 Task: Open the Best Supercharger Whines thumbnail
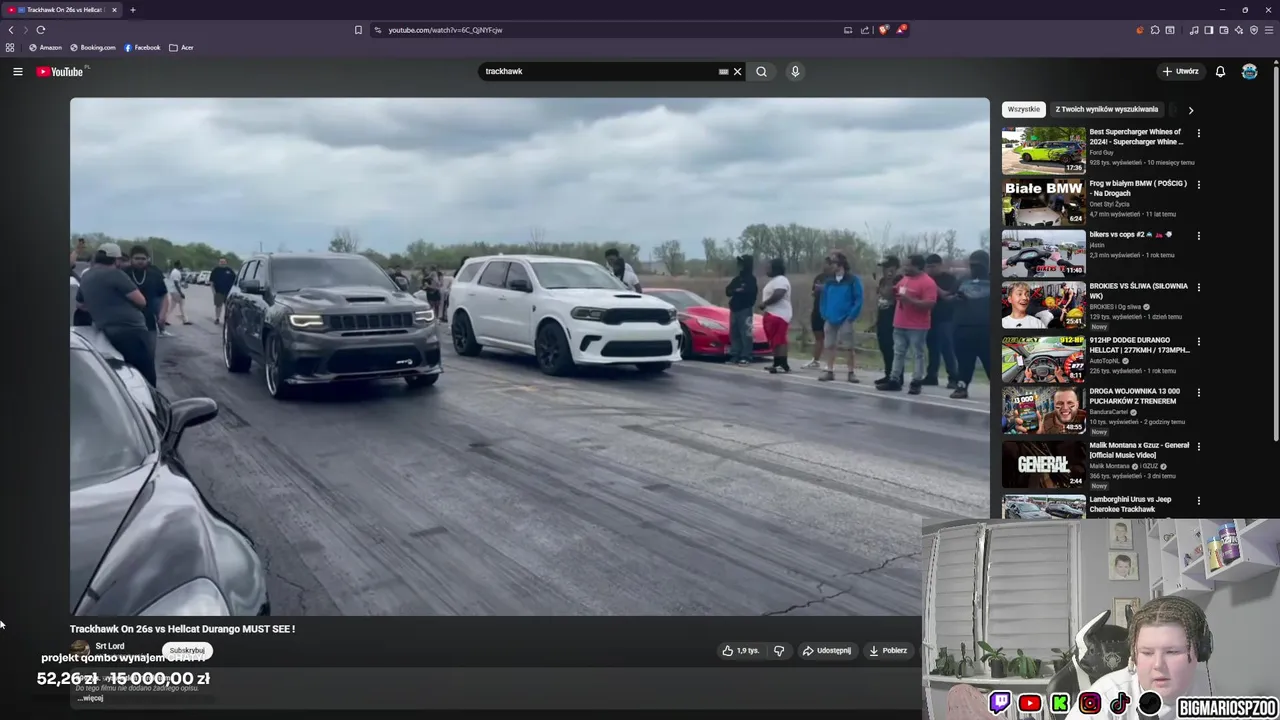1043,150
